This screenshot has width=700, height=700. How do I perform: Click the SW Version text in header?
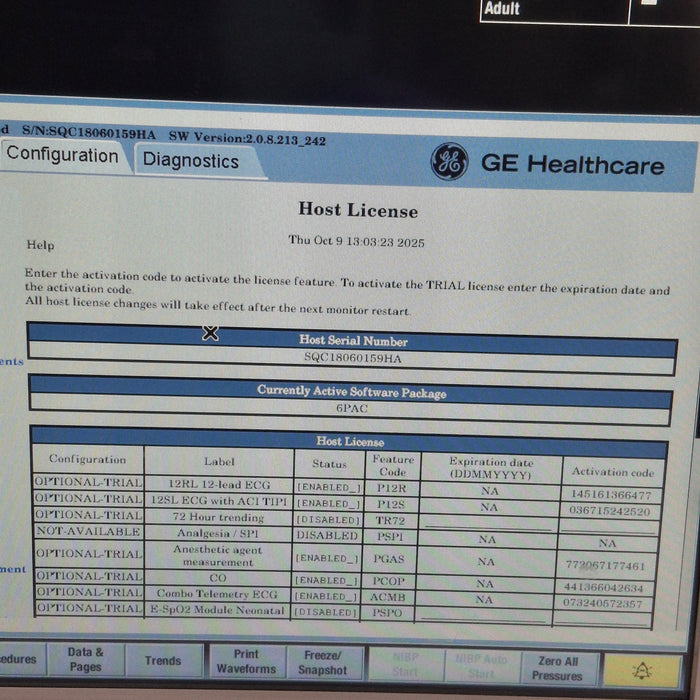(x=247, y=138)
